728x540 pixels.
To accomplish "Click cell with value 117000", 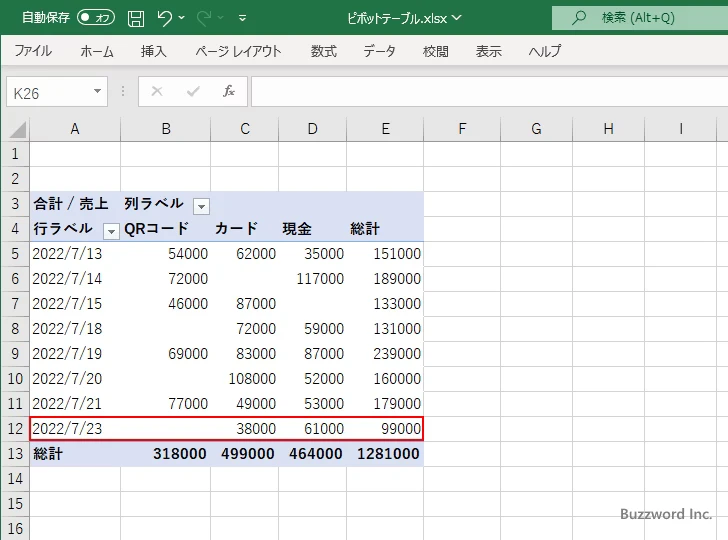I will (312, 279).
